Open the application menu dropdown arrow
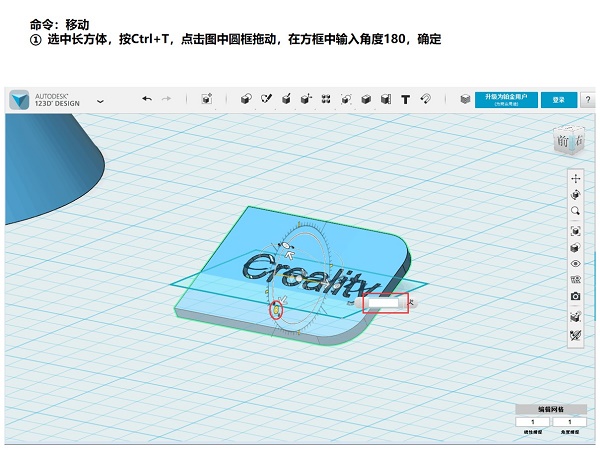Image resolution: width=600 pixels, height=450 pixels. 100,101
